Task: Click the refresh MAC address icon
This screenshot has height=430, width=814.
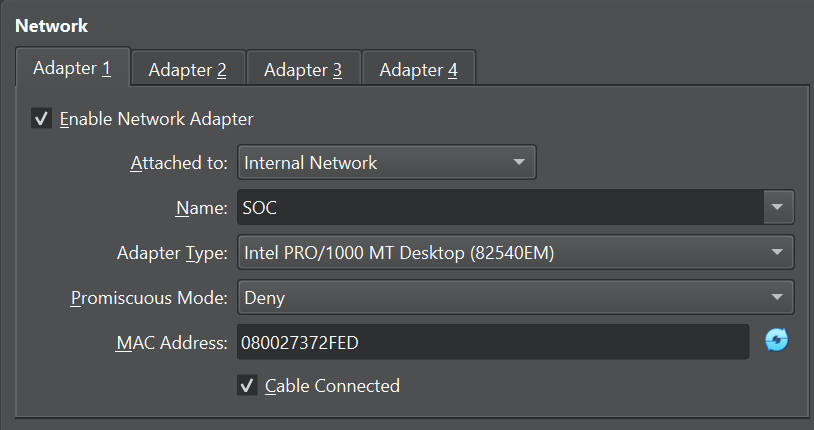Action: (776, 341)
